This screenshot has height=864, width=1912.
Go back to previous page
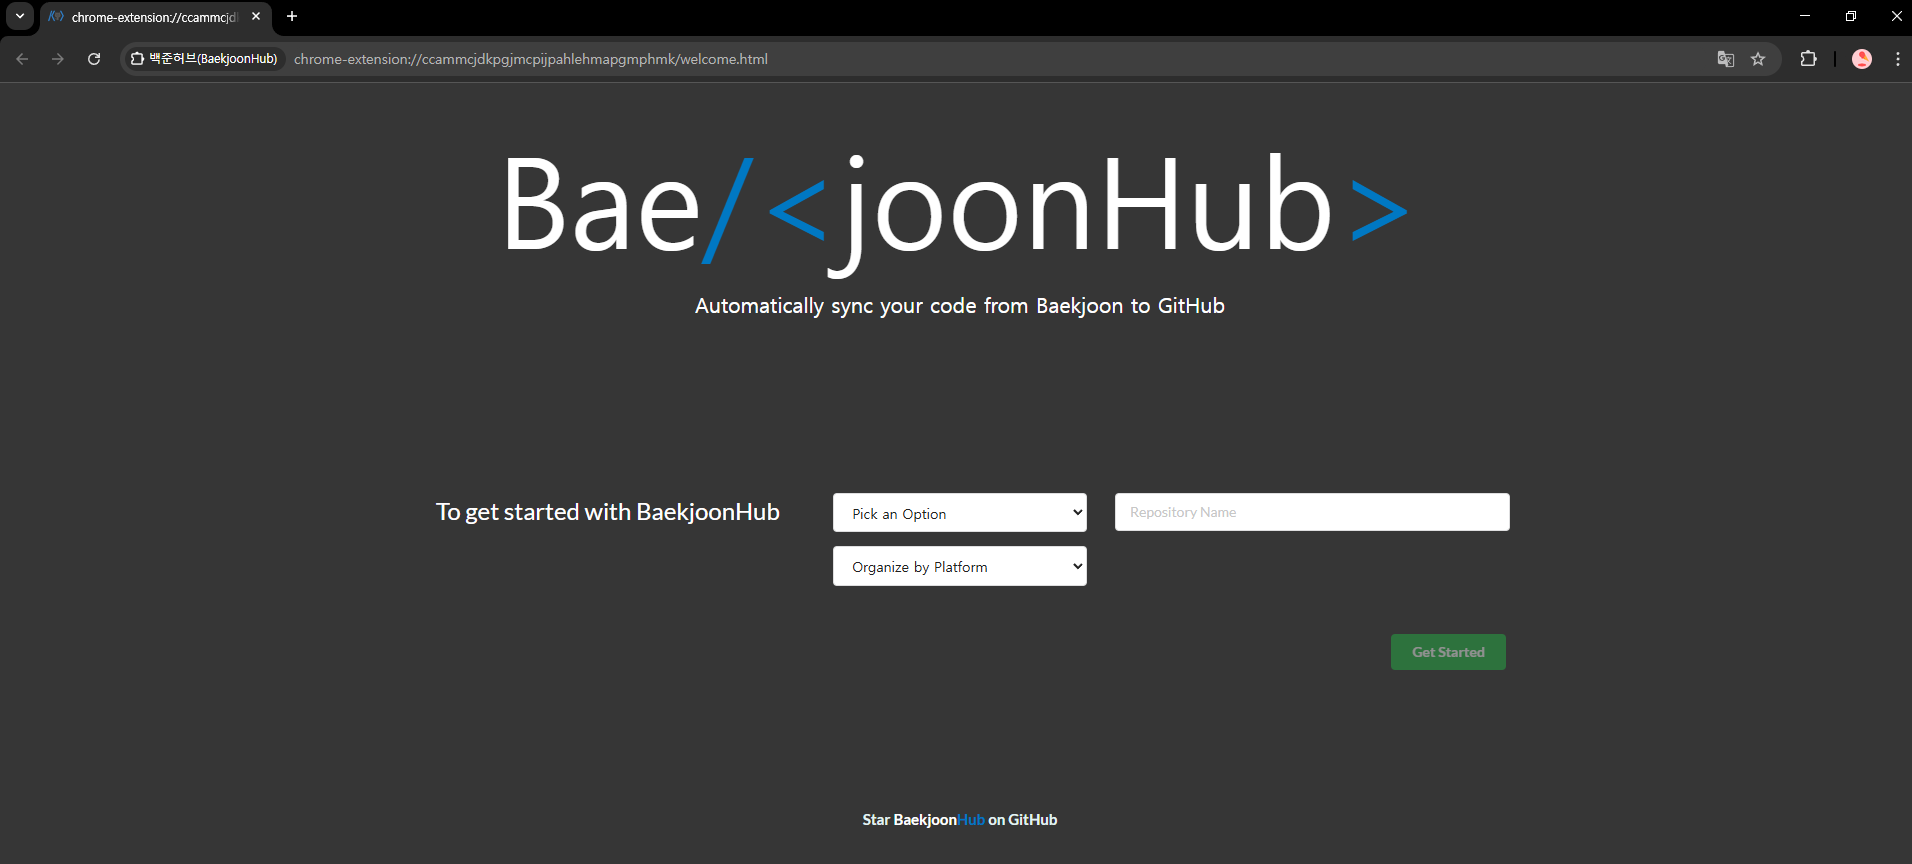tap(22, 59)
